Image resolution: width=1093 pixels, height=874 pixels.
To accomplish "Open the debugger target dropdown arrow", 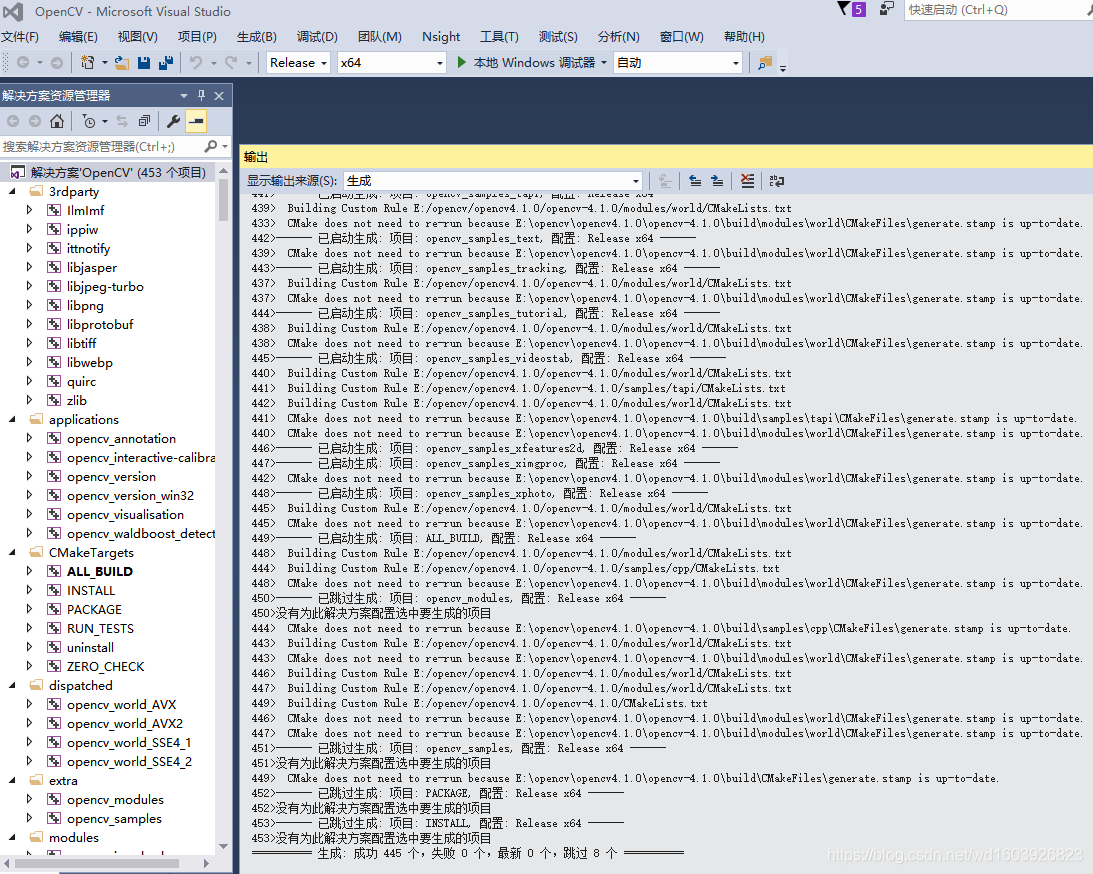I will pos(603,63).
